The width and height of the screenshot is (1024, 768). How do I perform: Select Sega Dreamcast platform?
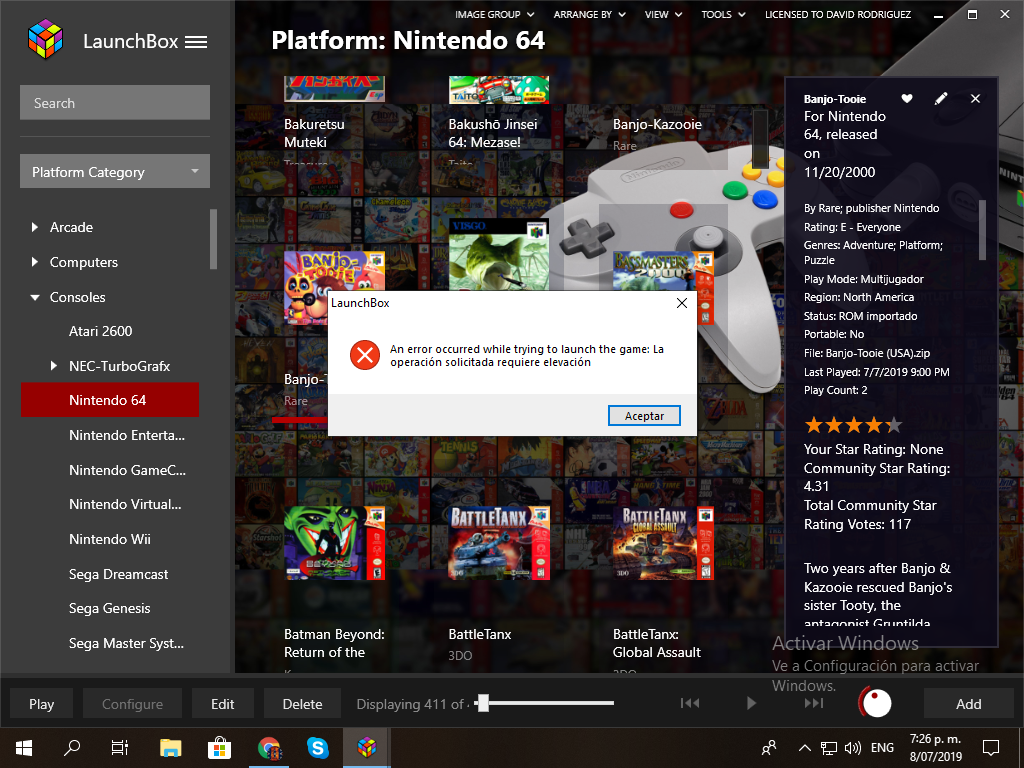pos(118,574)
